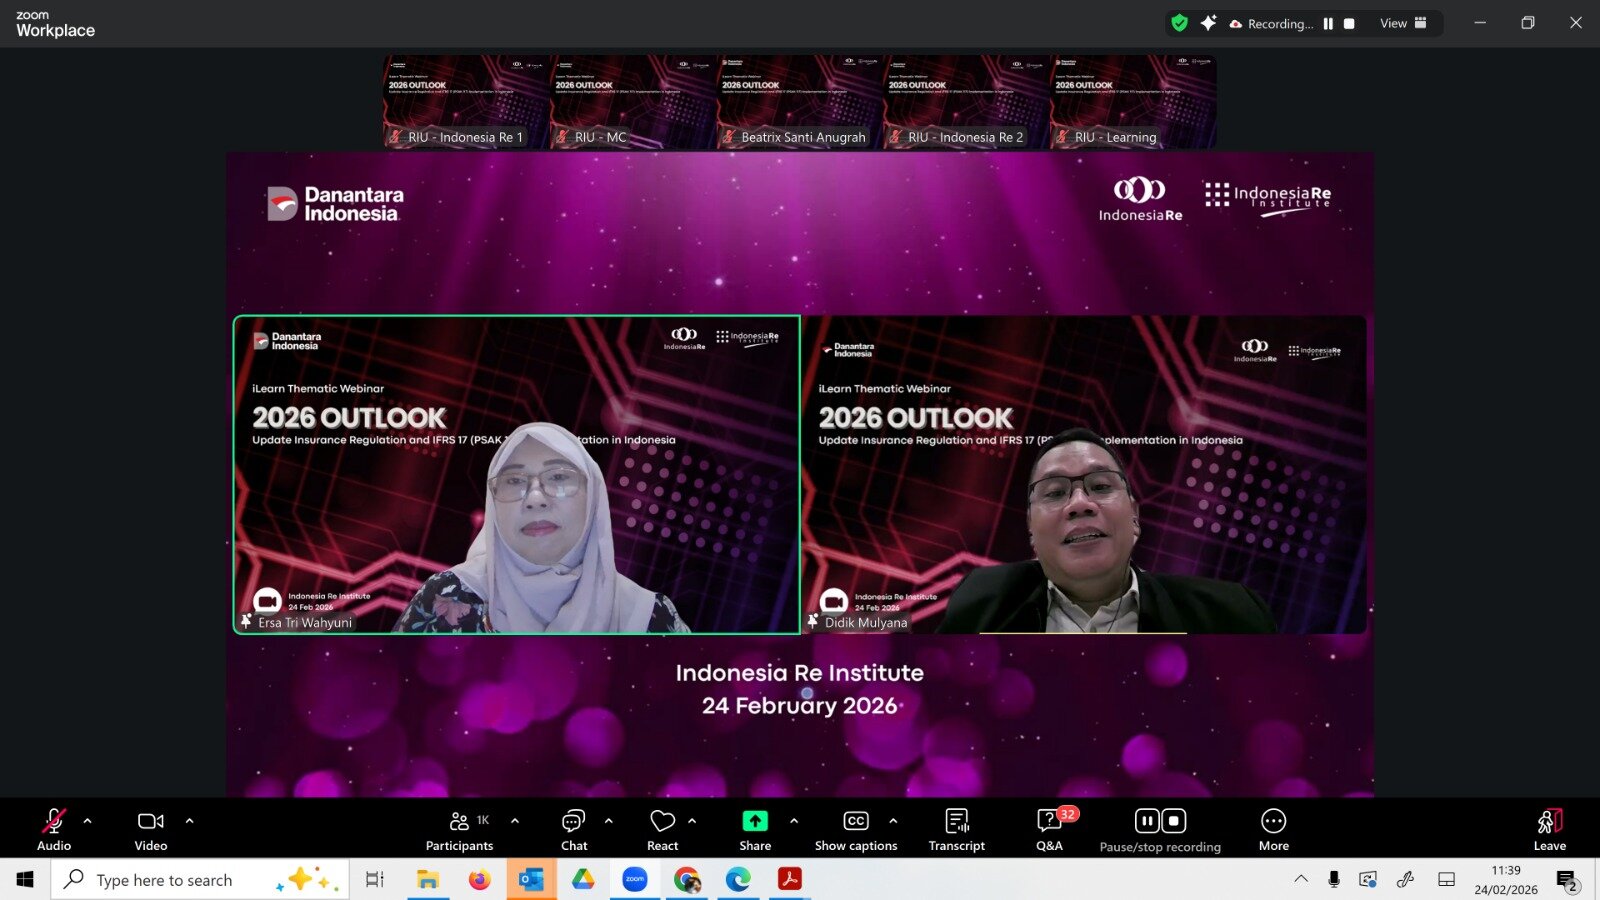Image resolution: width=1600 pixels, height=900 pixels.
Task: Pause the recording in top bar
Action: point(1328,24)
